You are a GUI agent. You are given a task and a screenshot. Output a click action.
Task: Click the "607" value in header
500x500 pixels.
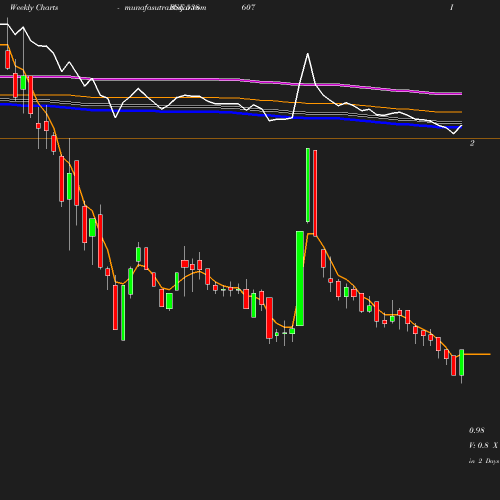click(248, 7)
